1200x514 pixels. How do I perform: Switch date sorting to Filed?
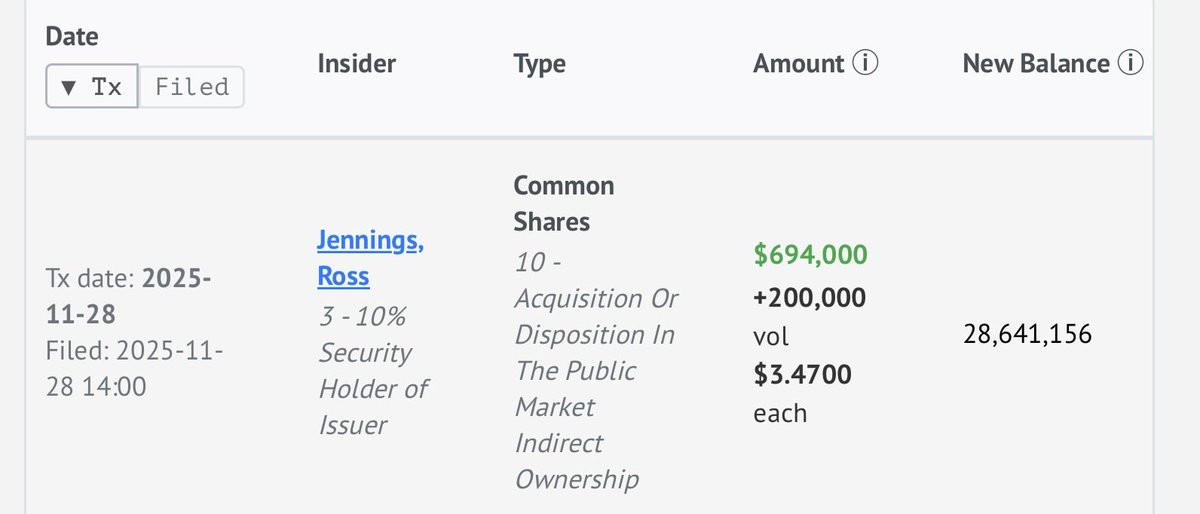[191, 87]
